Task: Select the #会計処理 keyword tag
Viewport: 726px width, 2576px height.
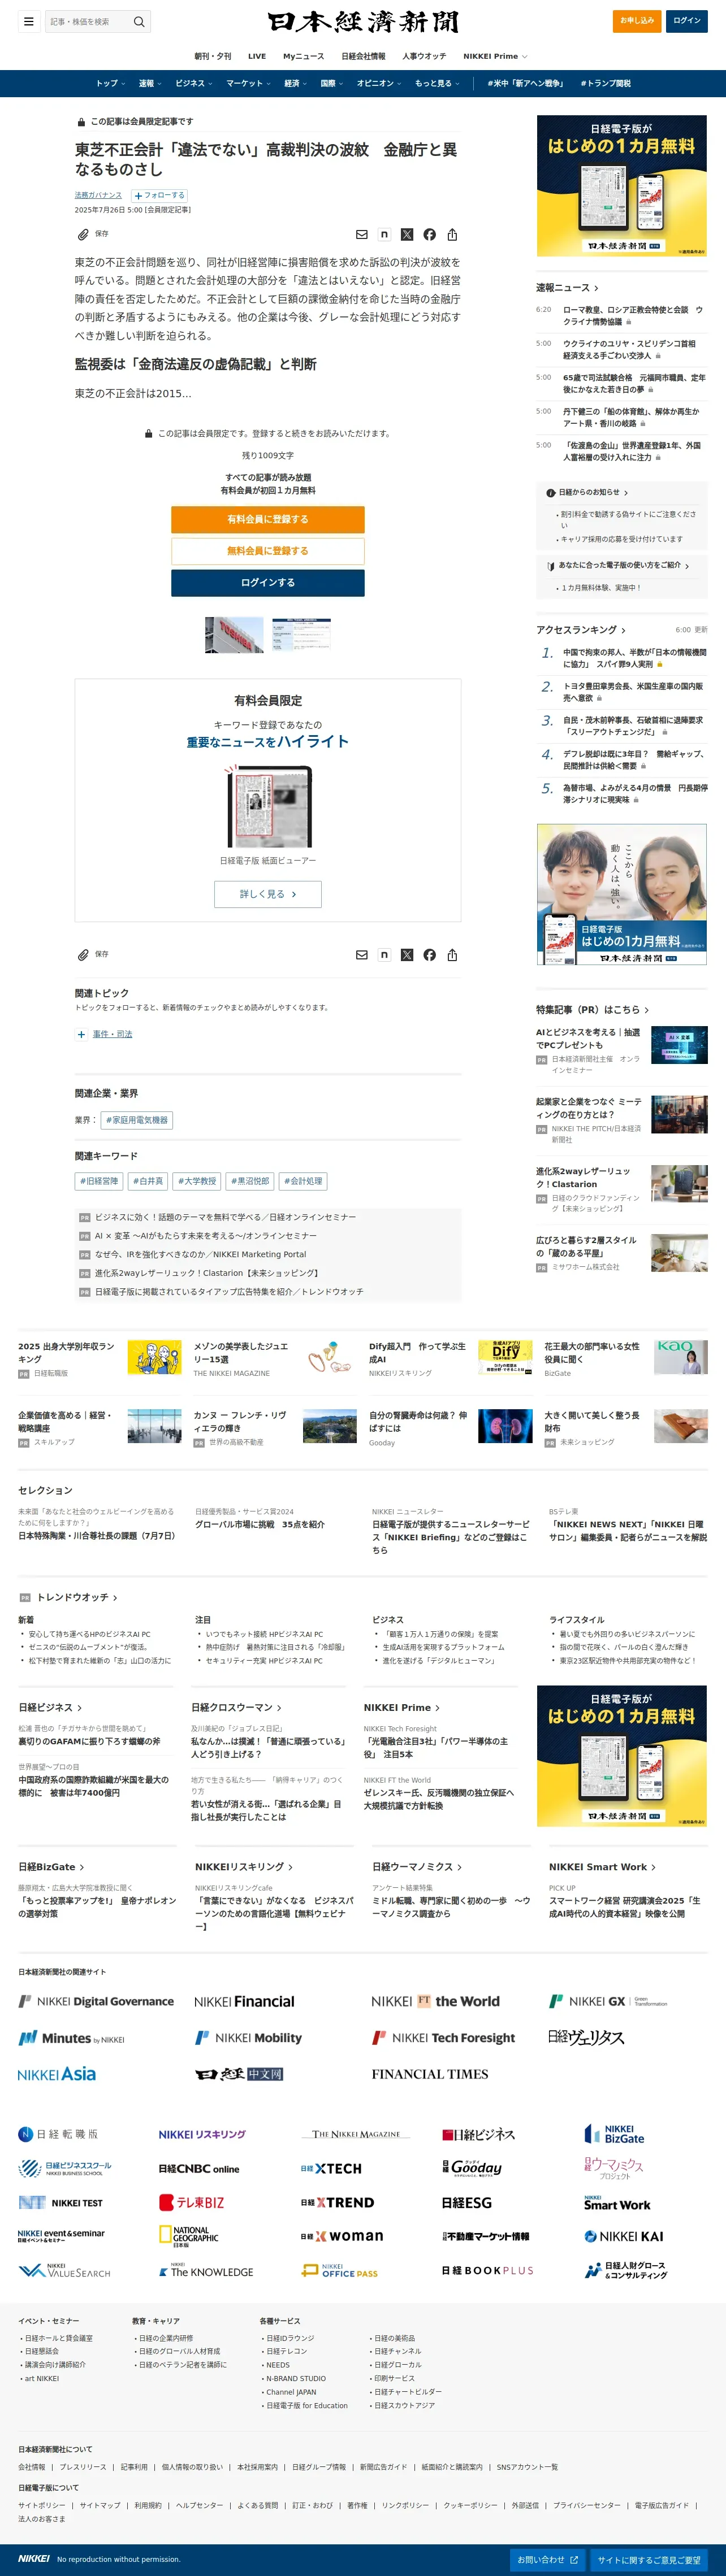Action: pos(303,1182)
